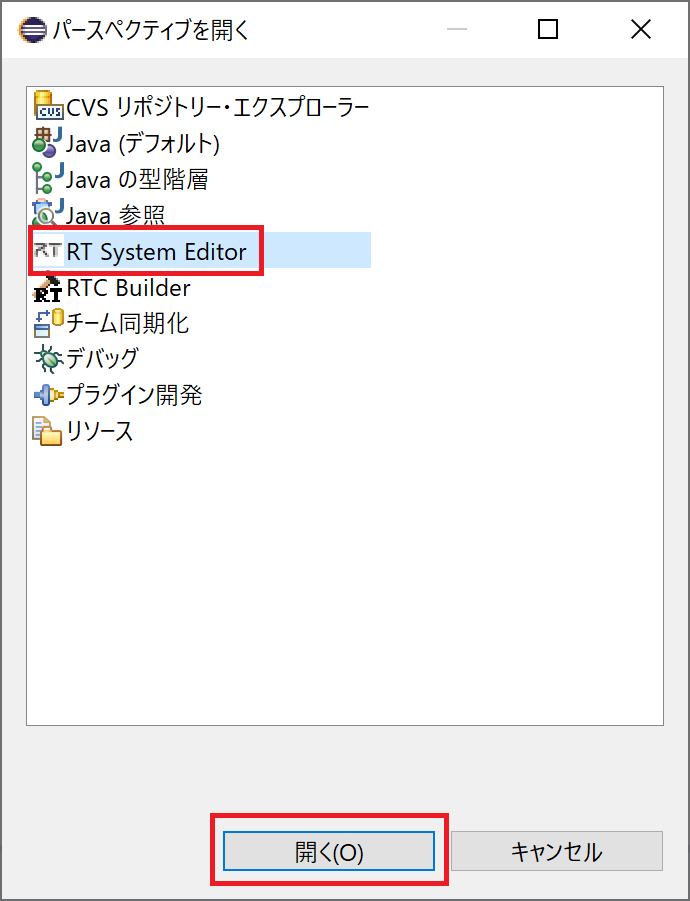Viewport: 690px width, 901px height.
Task: Click the Java (デフォルト) perspective icon
Action: tap(48, 143)
